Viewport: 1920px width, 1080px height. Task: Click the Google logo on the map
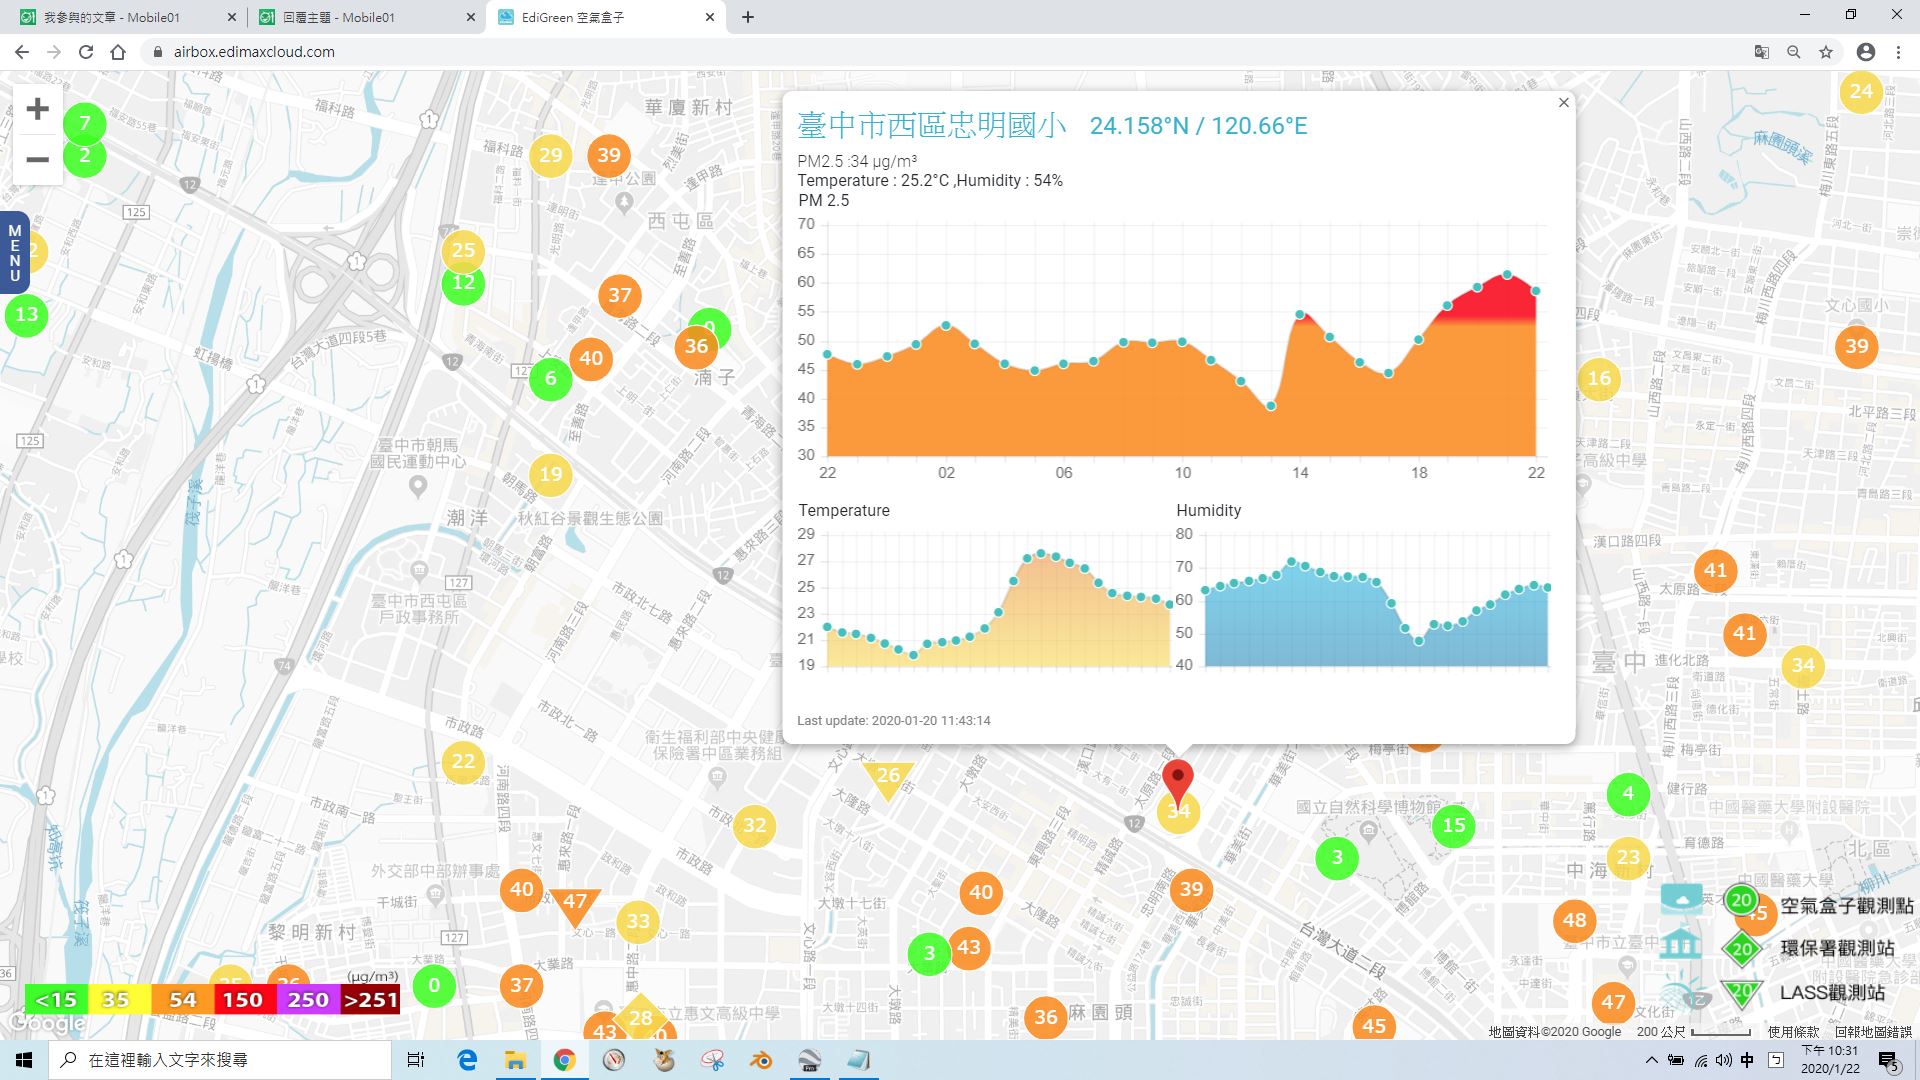click(46, 1024)
